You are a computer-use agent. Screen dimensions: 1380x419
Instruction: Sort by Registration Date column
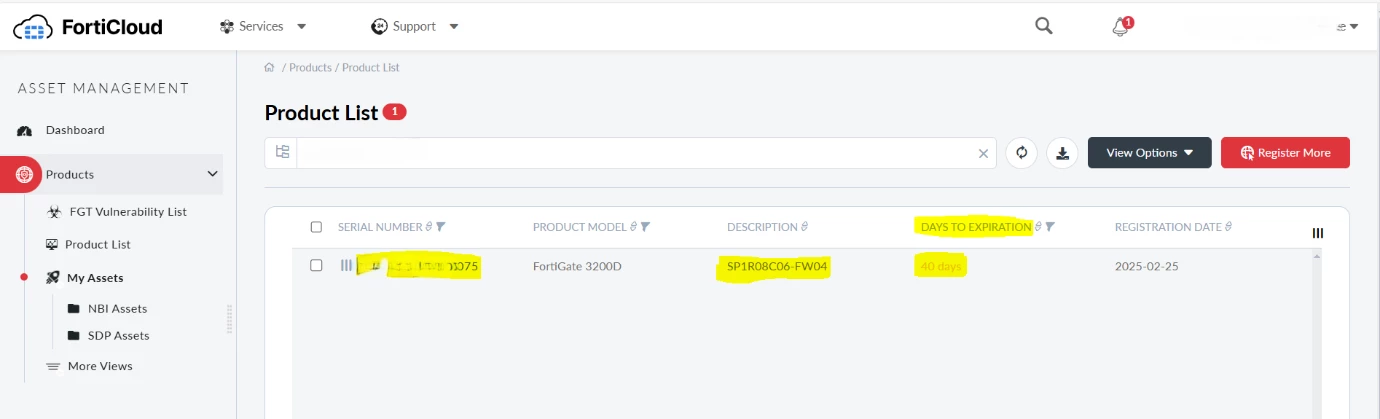coord(1228,227)
